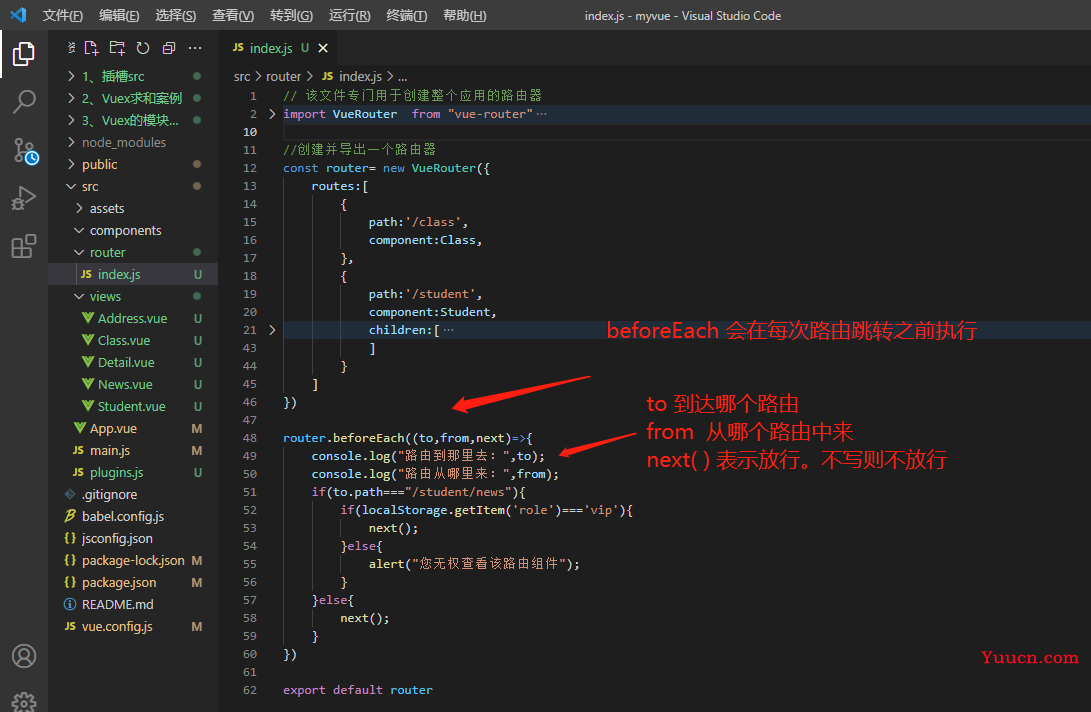Click the src breadcrumb segment

(241, 77)
